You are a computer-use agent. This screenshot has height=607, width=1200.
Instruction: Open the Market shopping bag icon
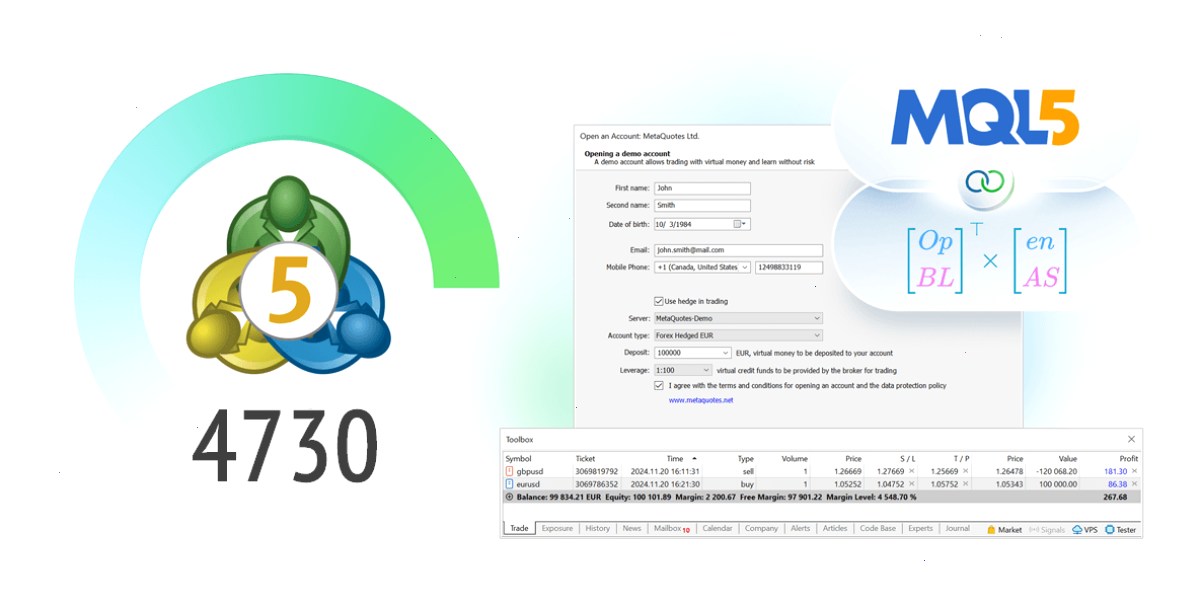[991, 529]
